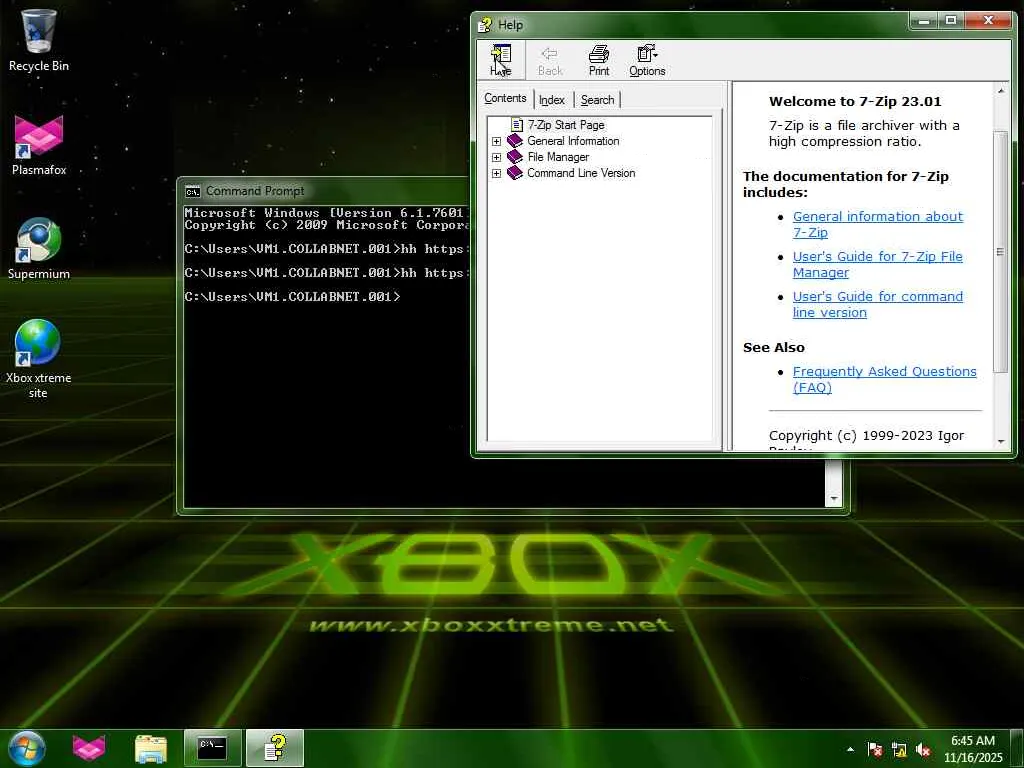Click Command Prompt taskbar button
The height and width of the screenshot is (768, 1024).
[213, 748]
